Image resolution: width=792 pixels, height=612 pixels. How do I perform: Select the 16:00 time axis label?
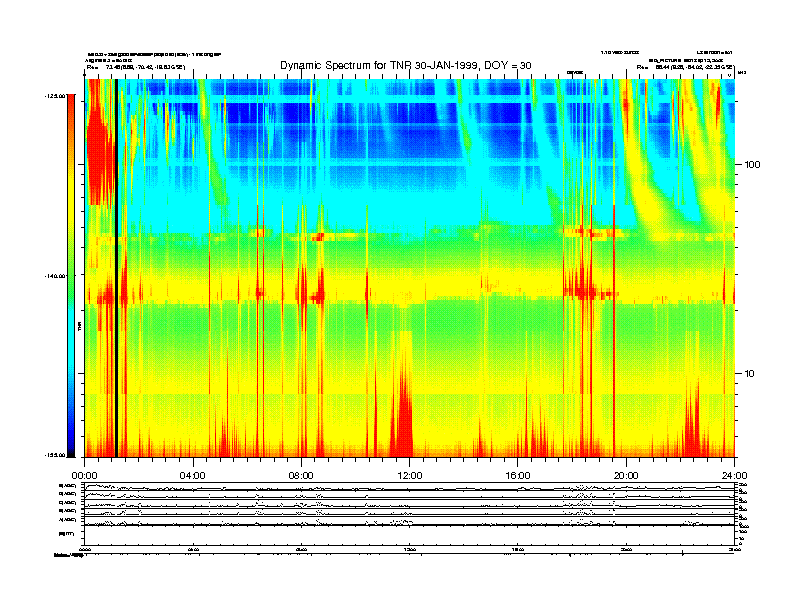[x=518, y=476]
